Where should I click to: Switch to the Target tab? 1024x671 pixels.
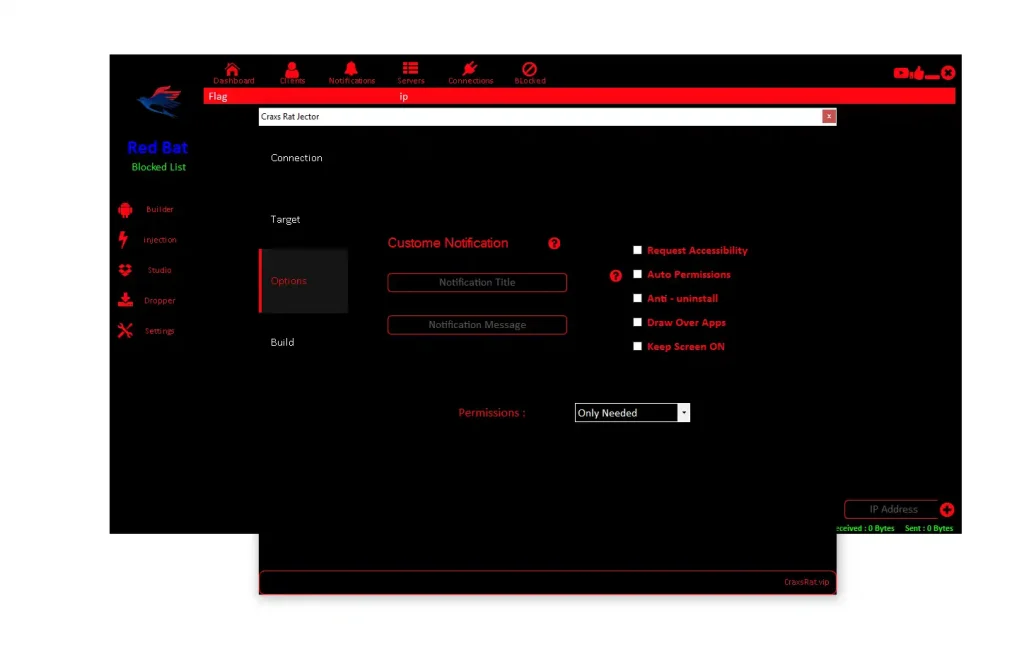click(x=286, y=219)
